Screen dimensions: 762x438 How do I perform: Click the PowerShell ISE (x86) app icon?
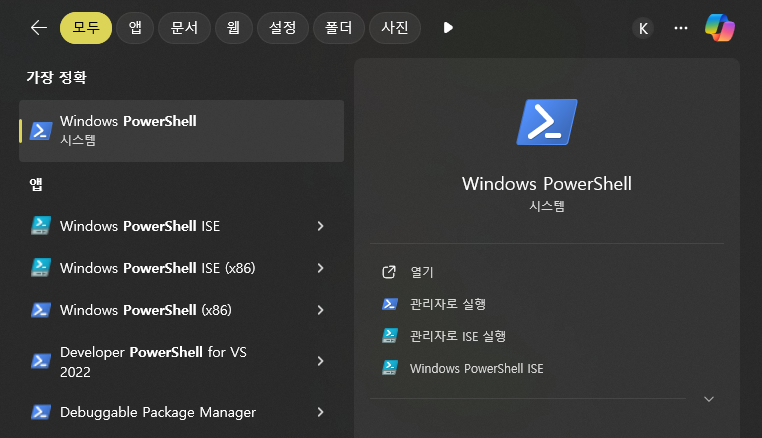[x=41, y=268]
